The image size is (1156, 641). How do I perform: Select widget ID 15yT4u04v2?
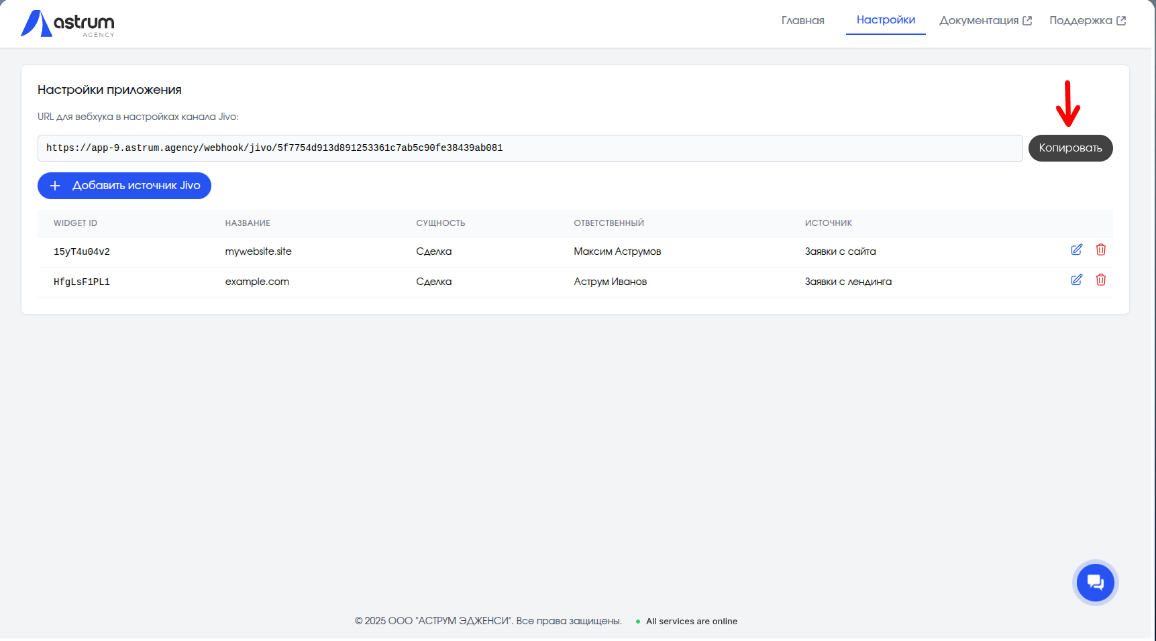pyautogui.click(x=81, y=252)
